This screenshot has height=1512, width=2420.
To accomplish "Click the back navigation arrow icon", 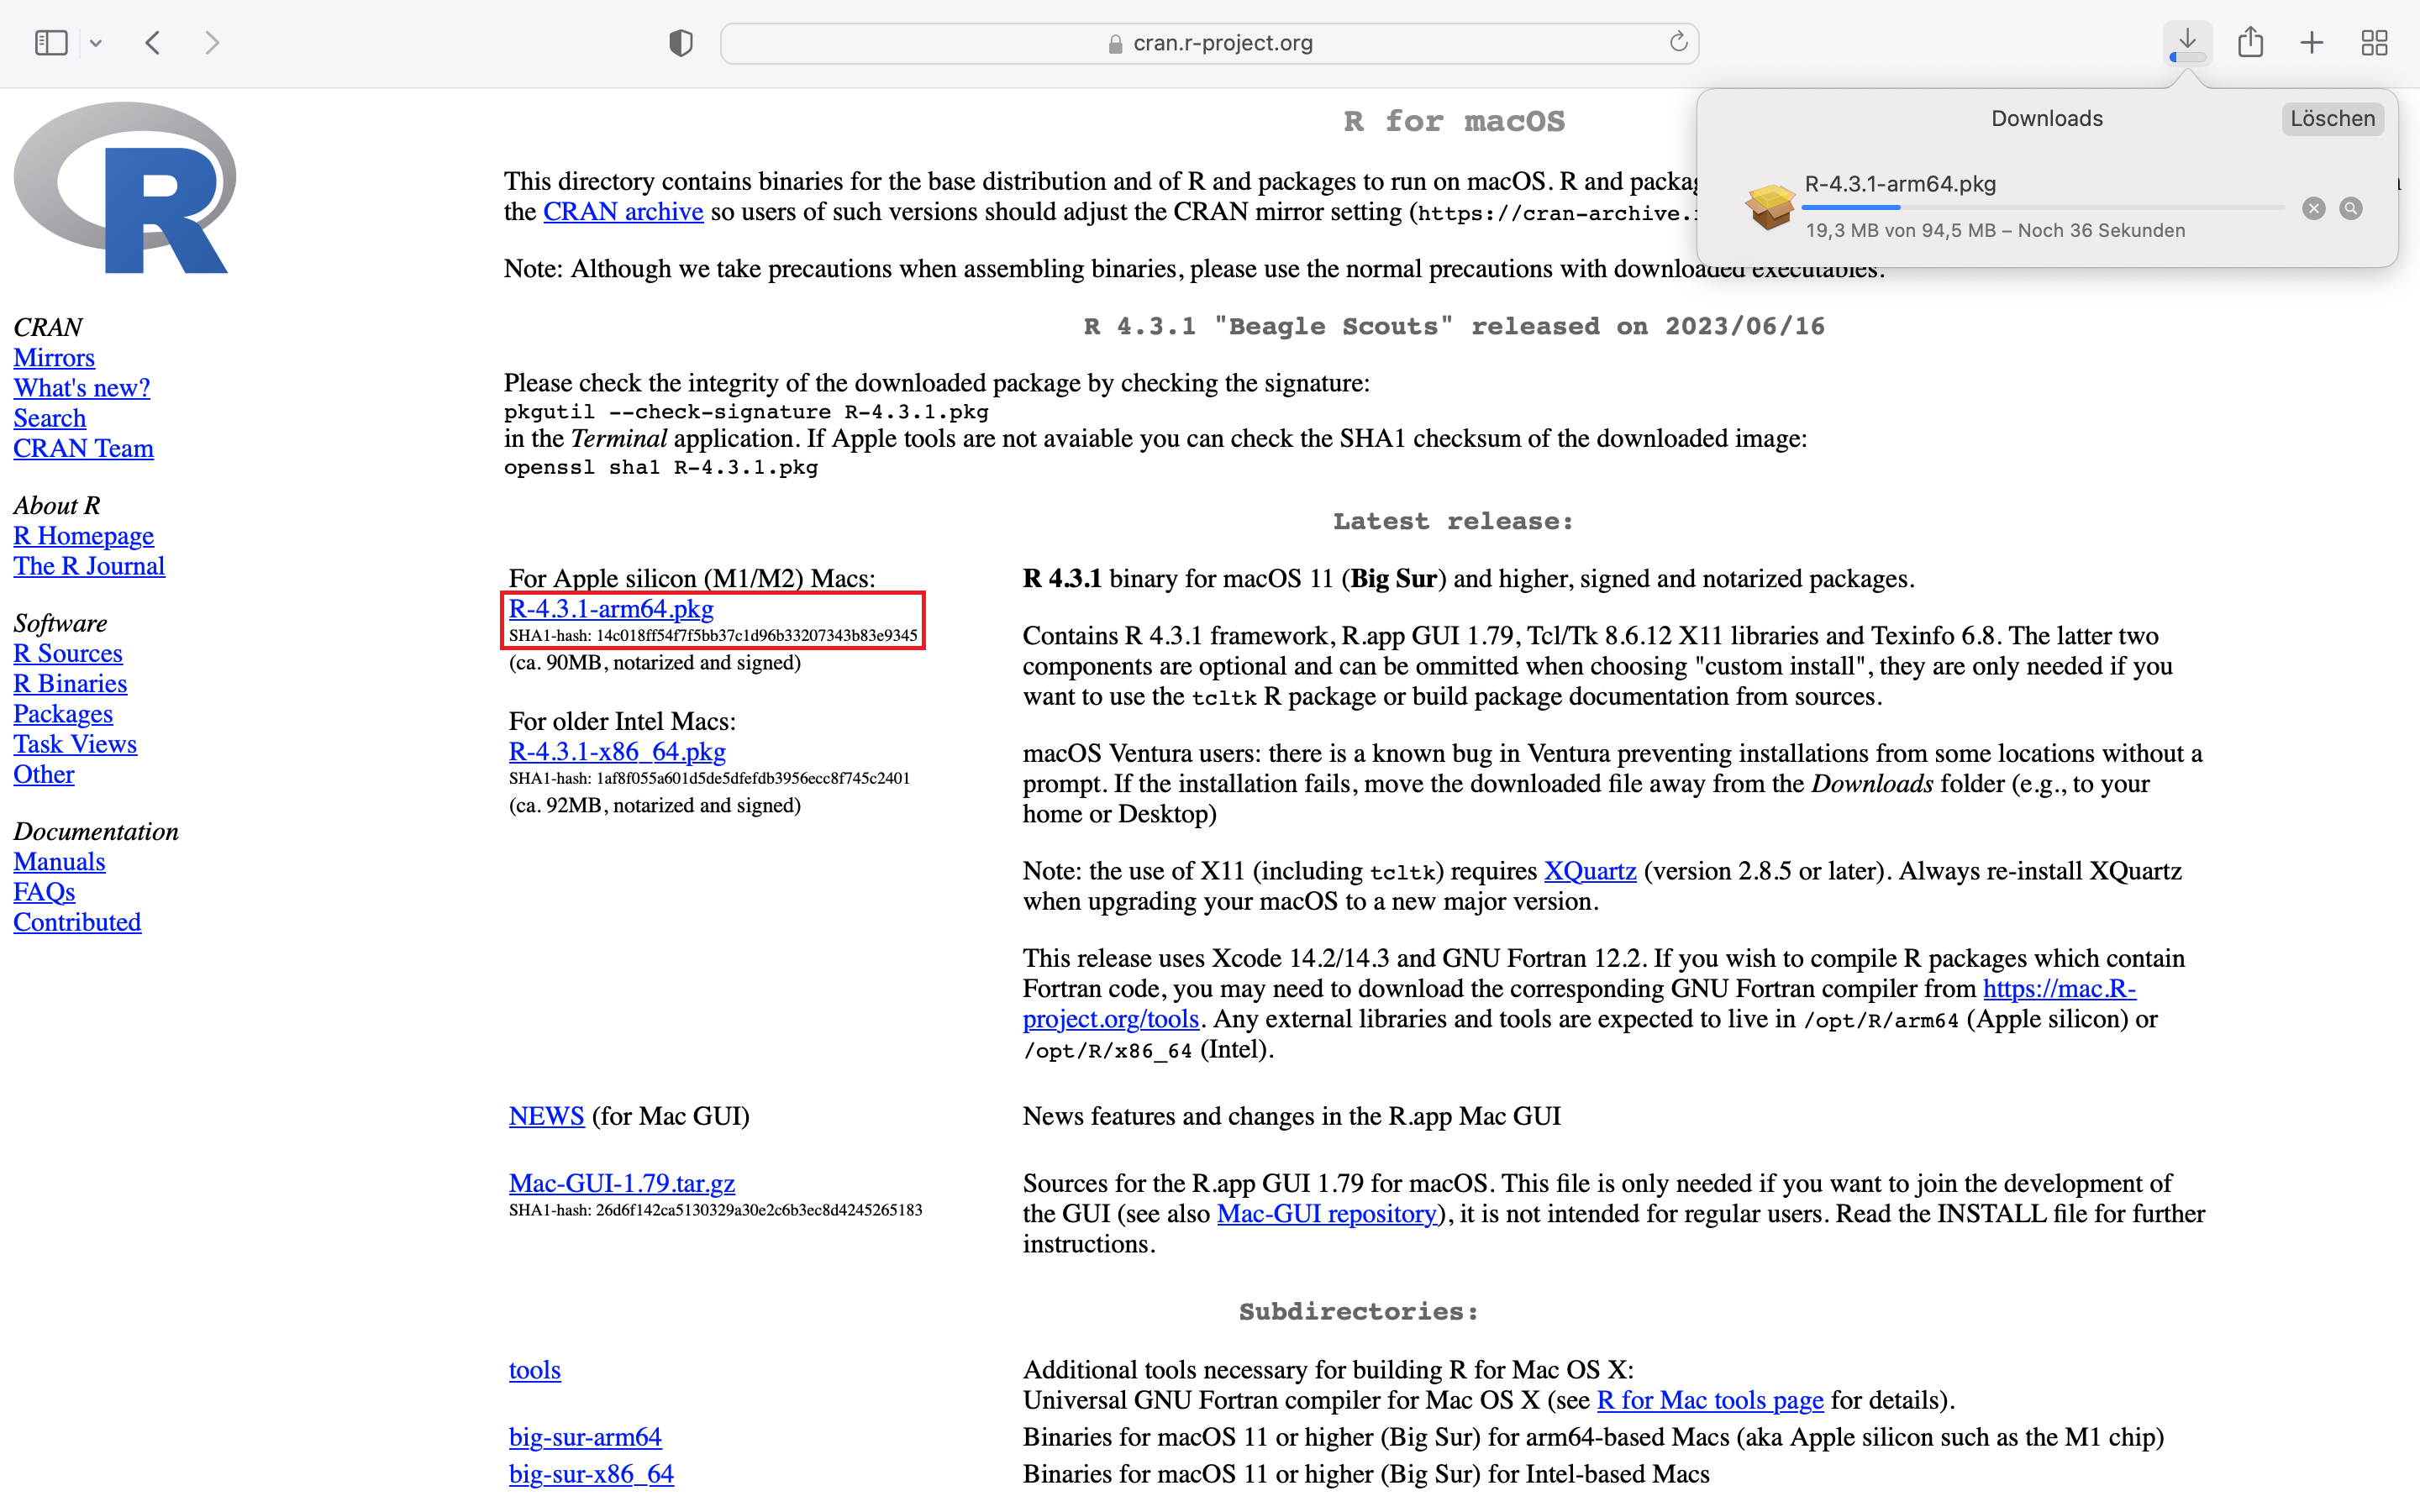I will pyautogui.click(x=153, y=44).
